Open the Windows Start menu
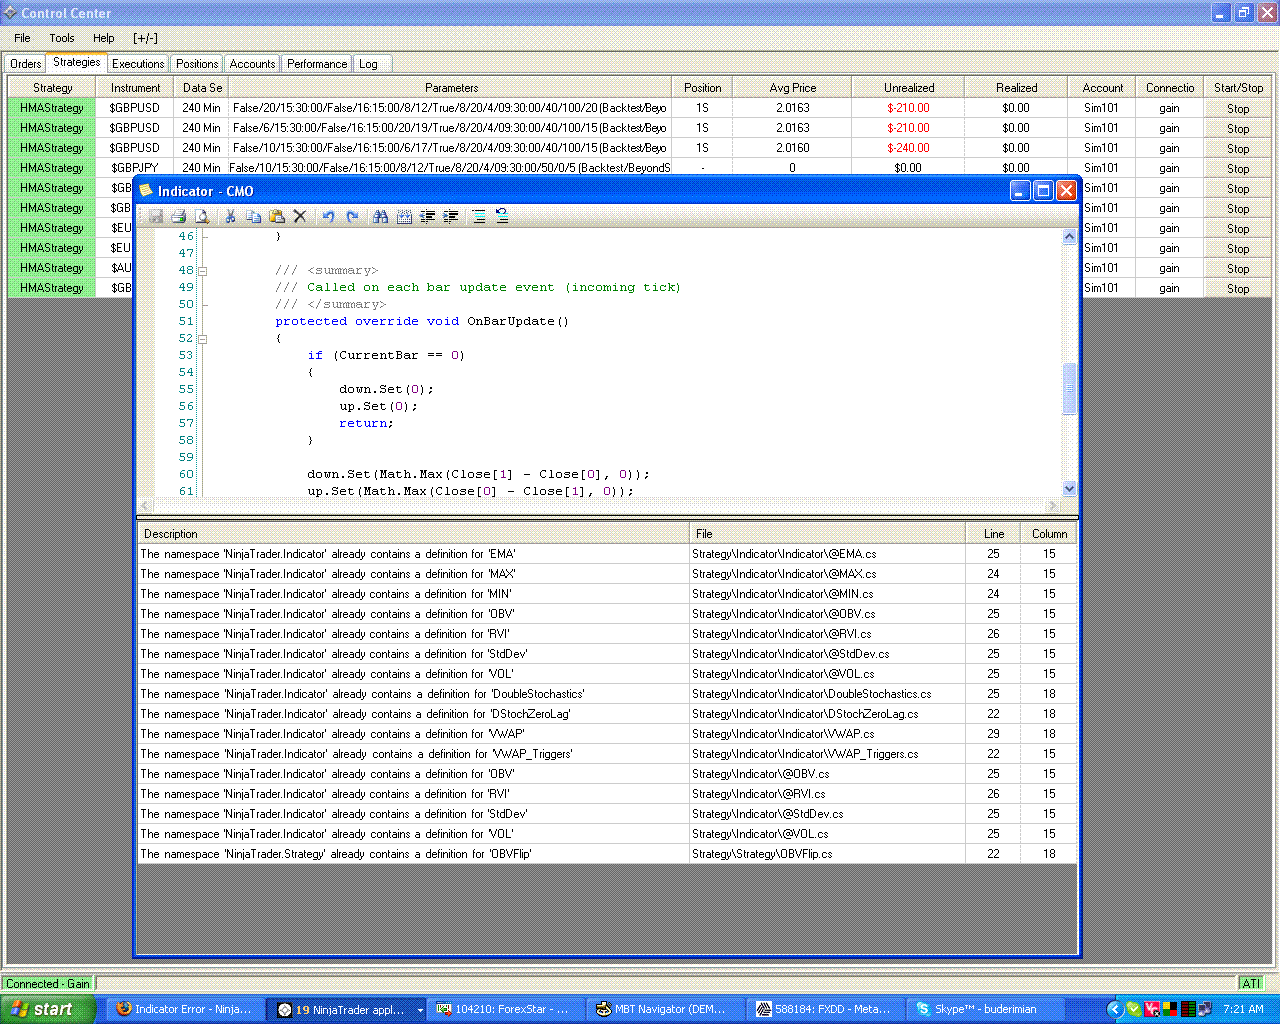 pyautogui.click(x=48, y=1009)
